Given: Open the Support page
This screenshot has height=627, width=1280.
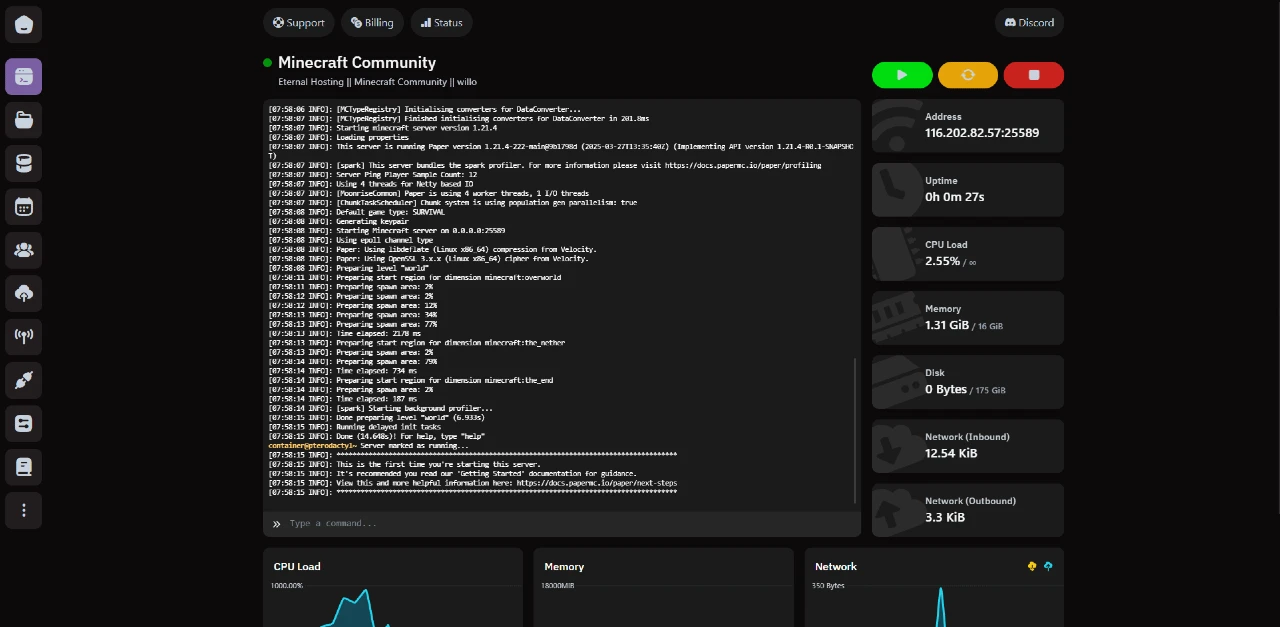Looking at the screenshot, I should (x=299, y=22).
